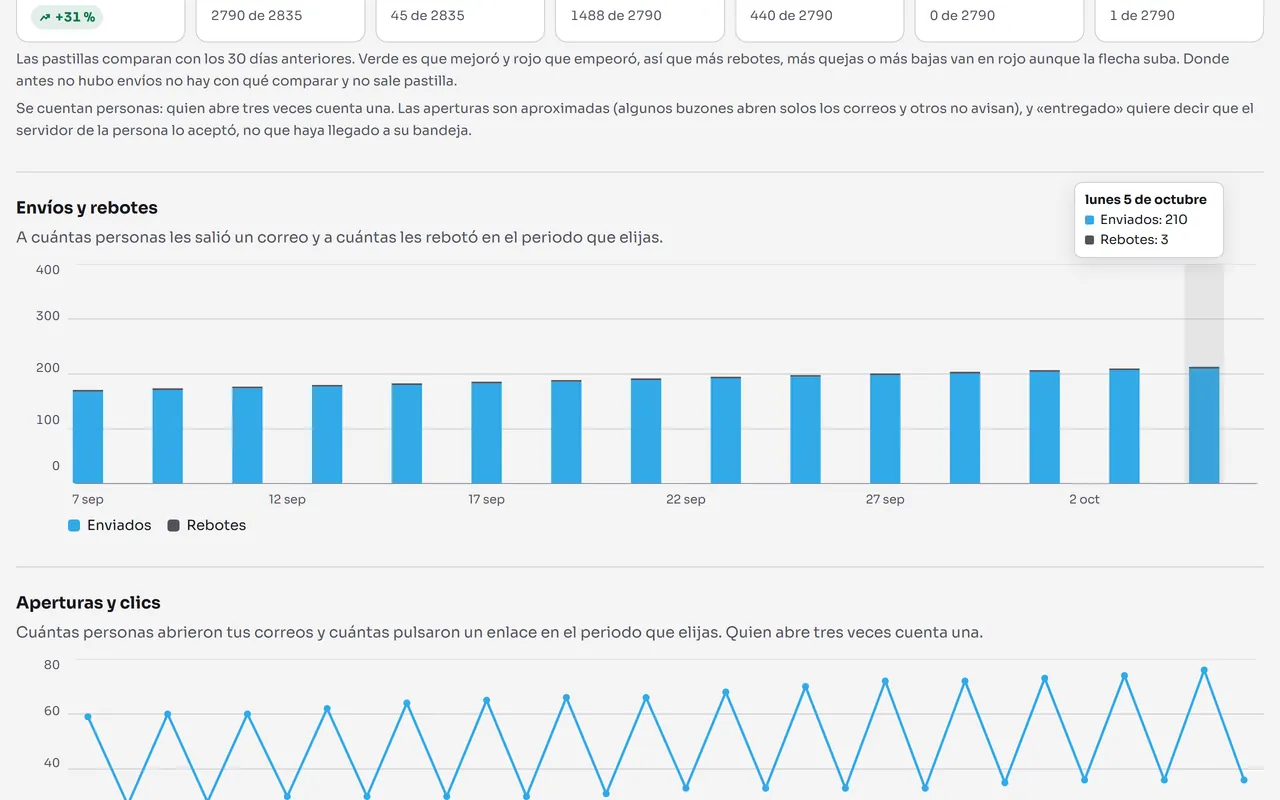This screenshot has height=800, width=1280.
Task: Click the "22 sep" date axis label
Action: tap(686, 499)
